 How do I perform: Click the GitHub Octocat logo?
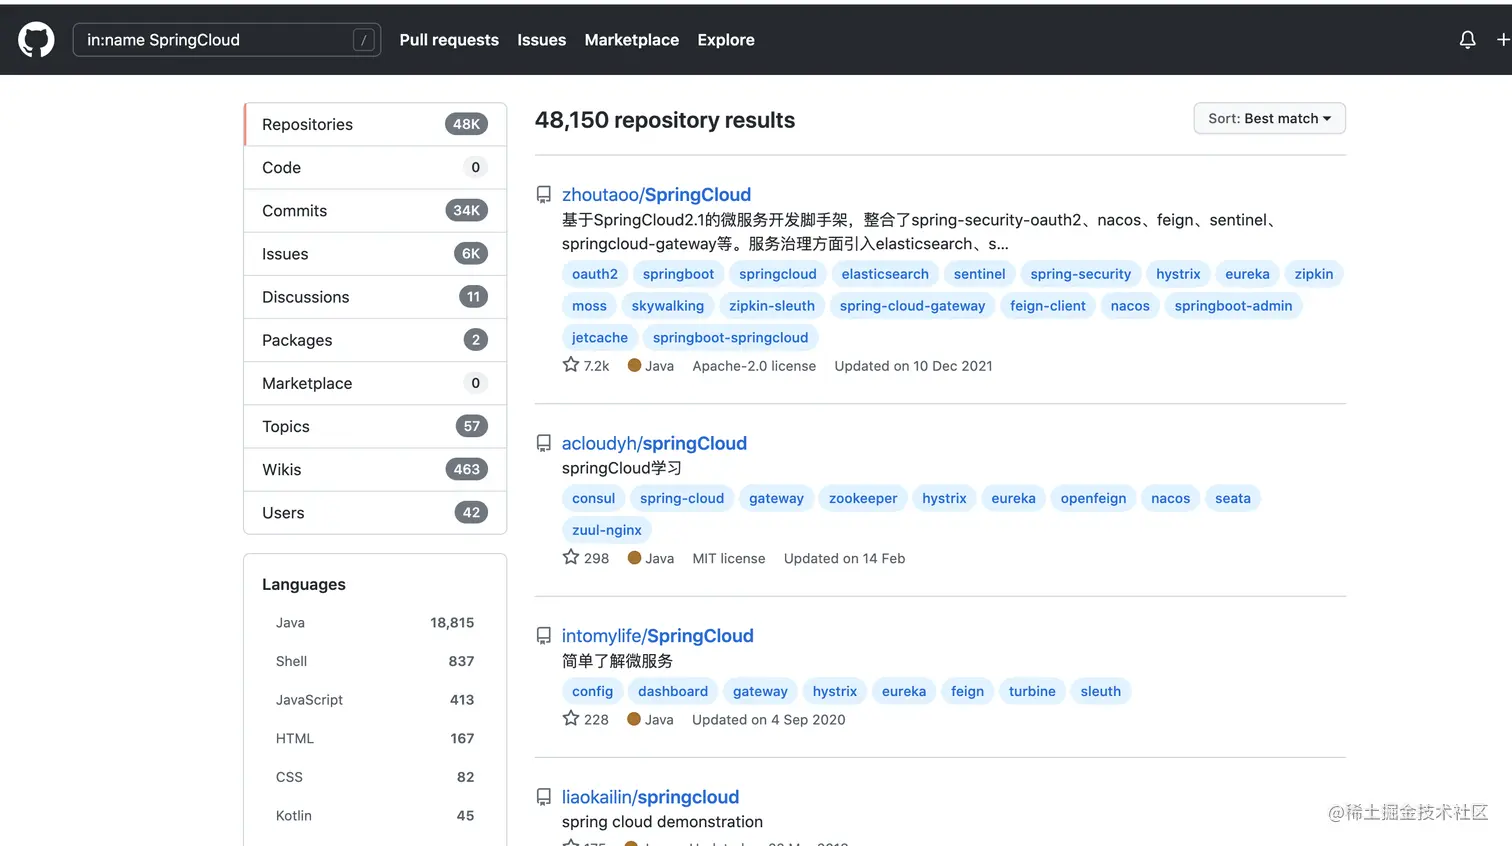pyautogui.click(x=37, y=40)
